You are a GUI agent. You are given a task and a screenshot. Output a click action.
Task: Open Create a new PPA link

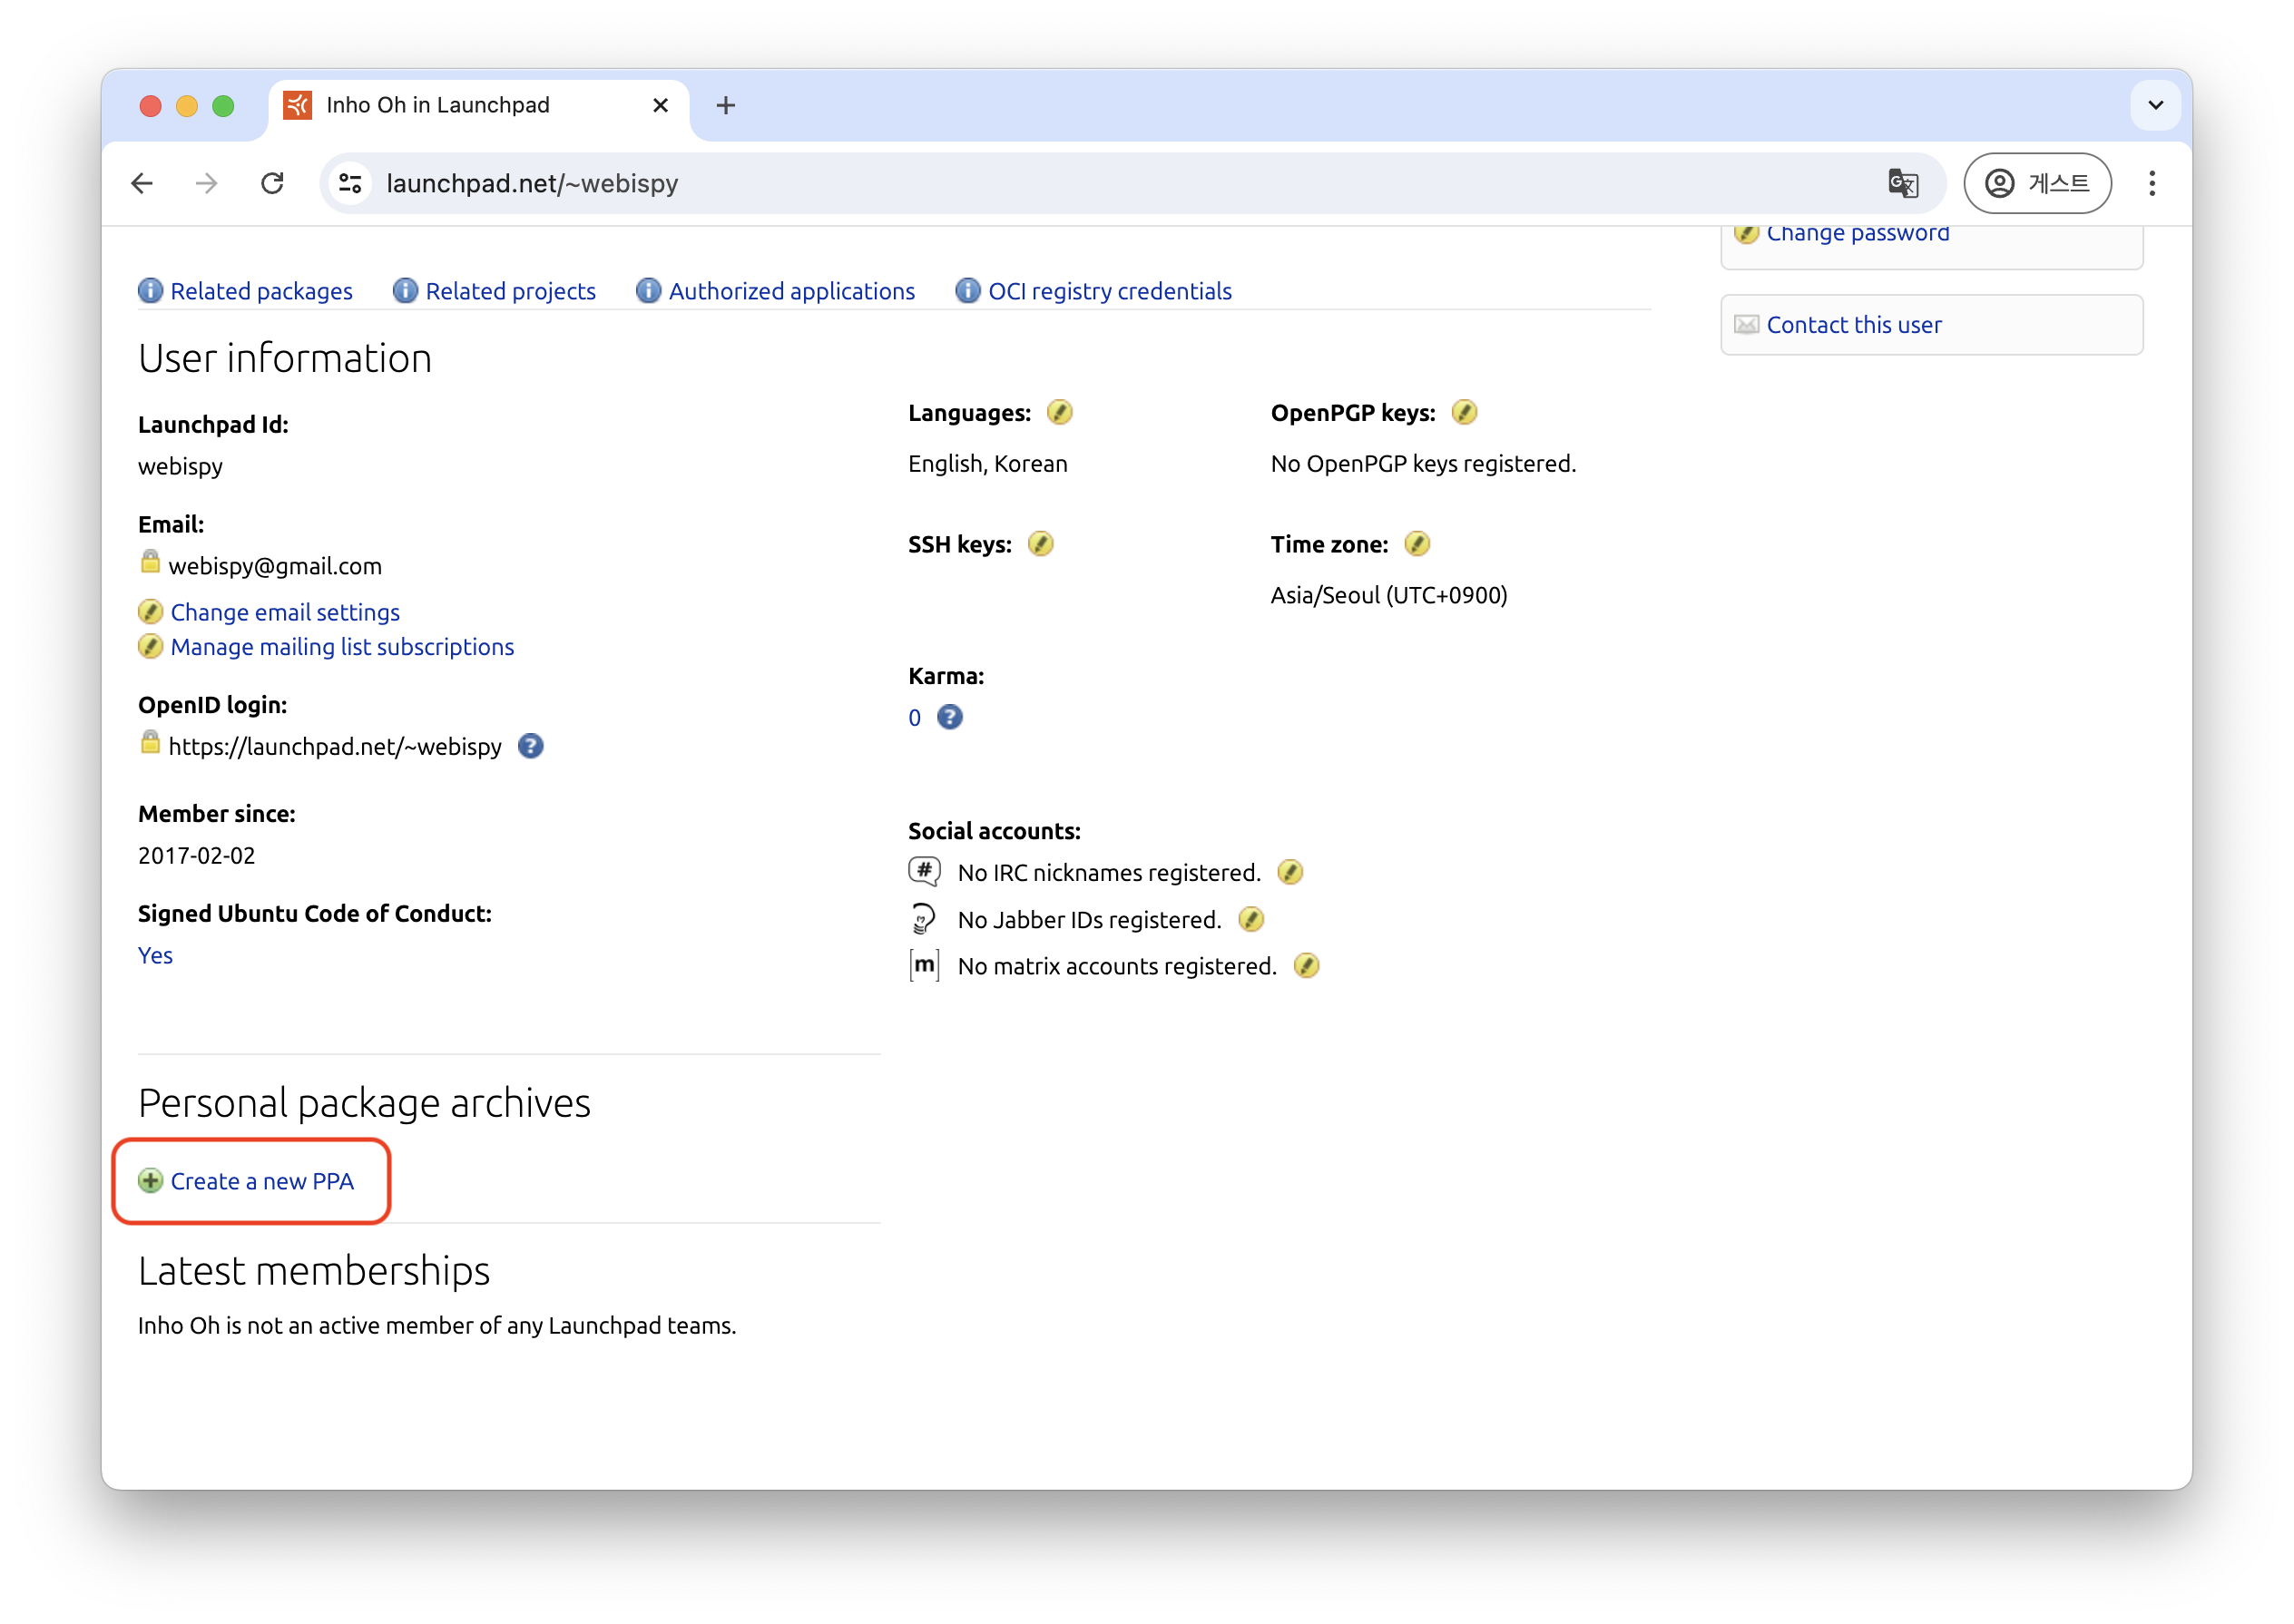pos(262,1181)
